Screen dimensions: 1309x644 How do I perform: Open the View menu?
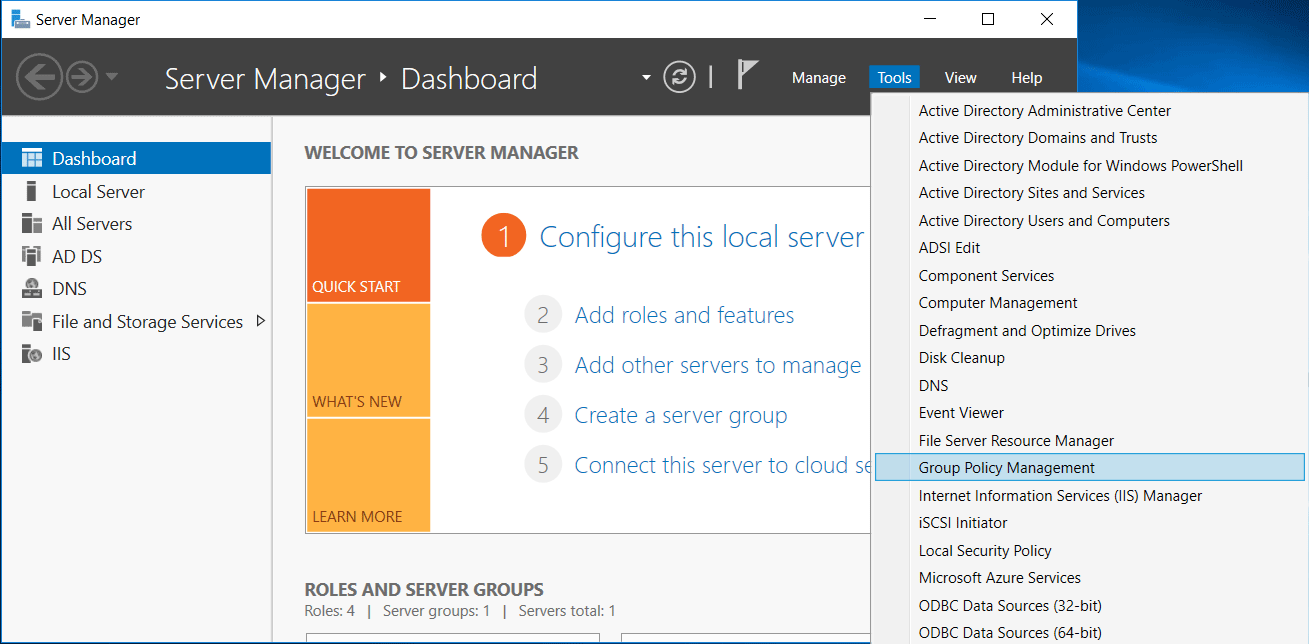tap(960, 78)
